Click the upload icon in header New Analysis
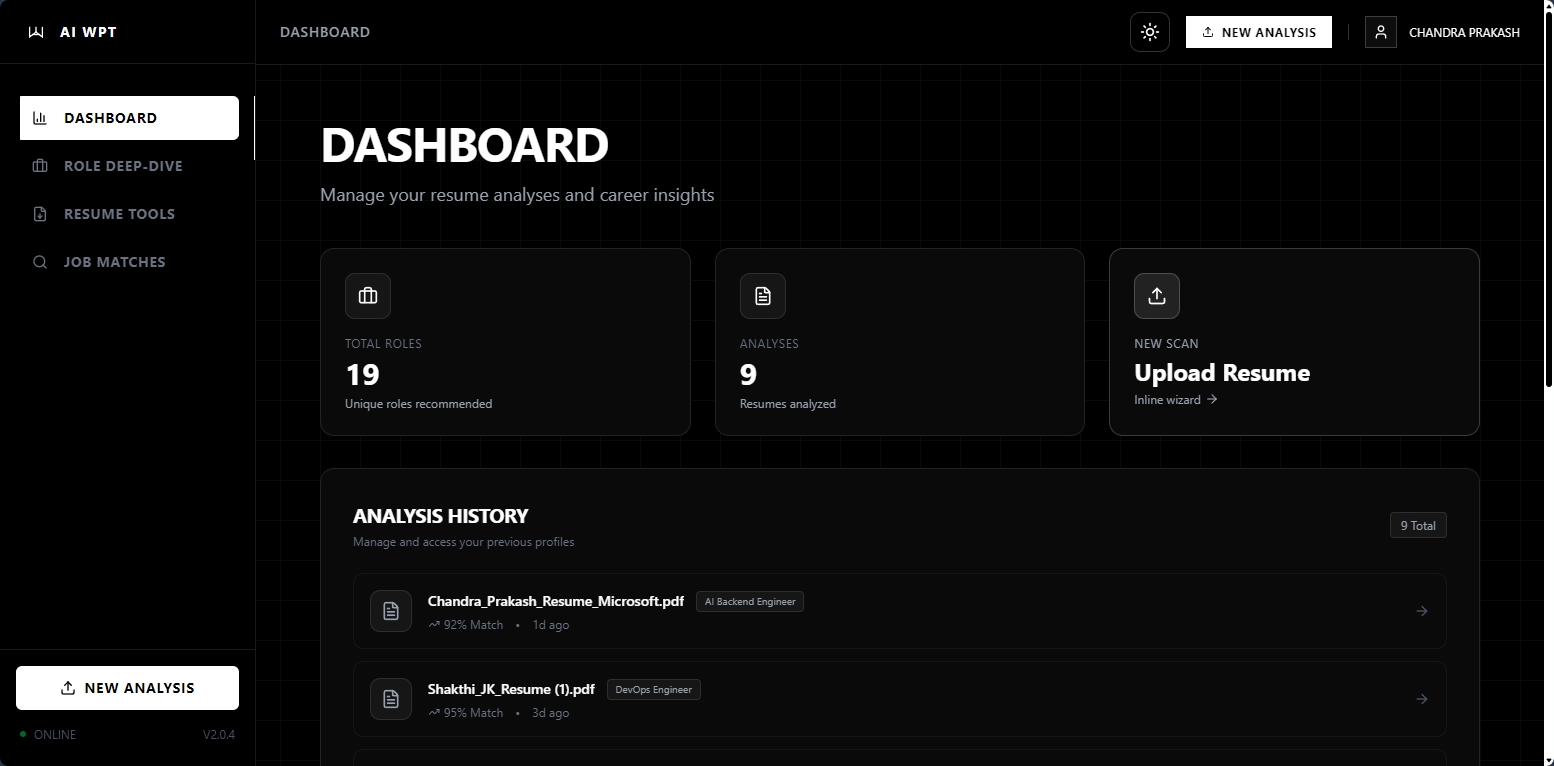The width and height of the screenshot is (1554, 766). (1208, 32)
